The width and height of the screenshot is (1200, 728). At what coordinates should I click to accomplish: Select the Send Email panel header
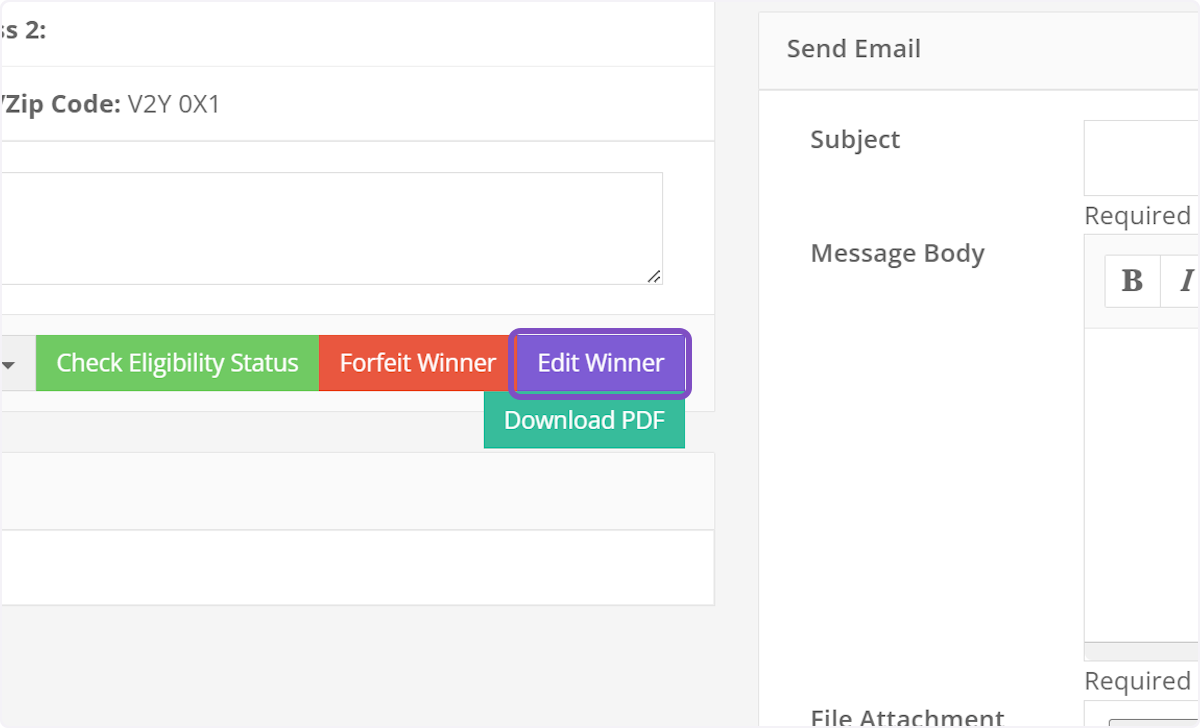pos(853,48)
